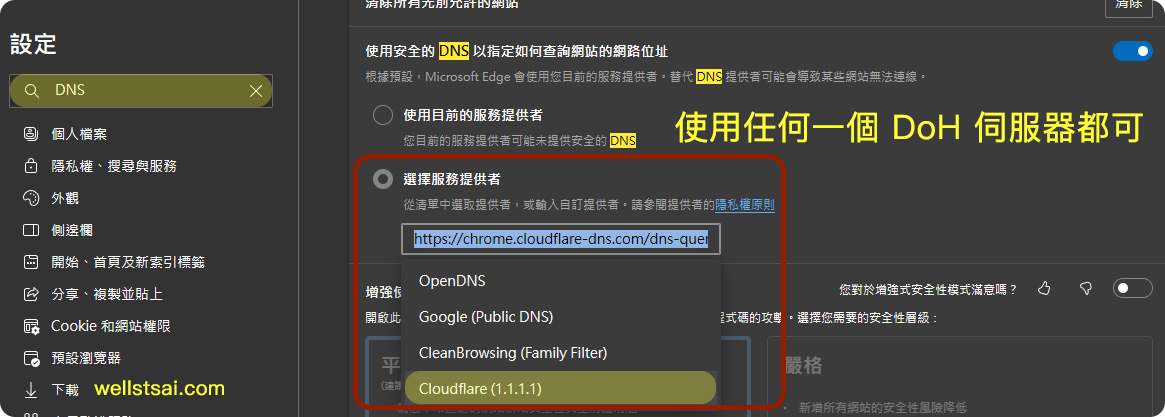Open the 側邊欄 settings section
The image size is (1165, 417).
72,230
